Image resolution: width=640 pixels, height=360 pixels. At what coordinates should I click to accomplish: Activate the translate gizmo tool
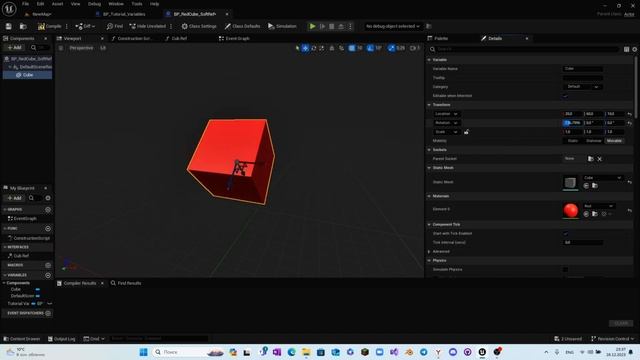pyautogui.click(x=305, y=48)
